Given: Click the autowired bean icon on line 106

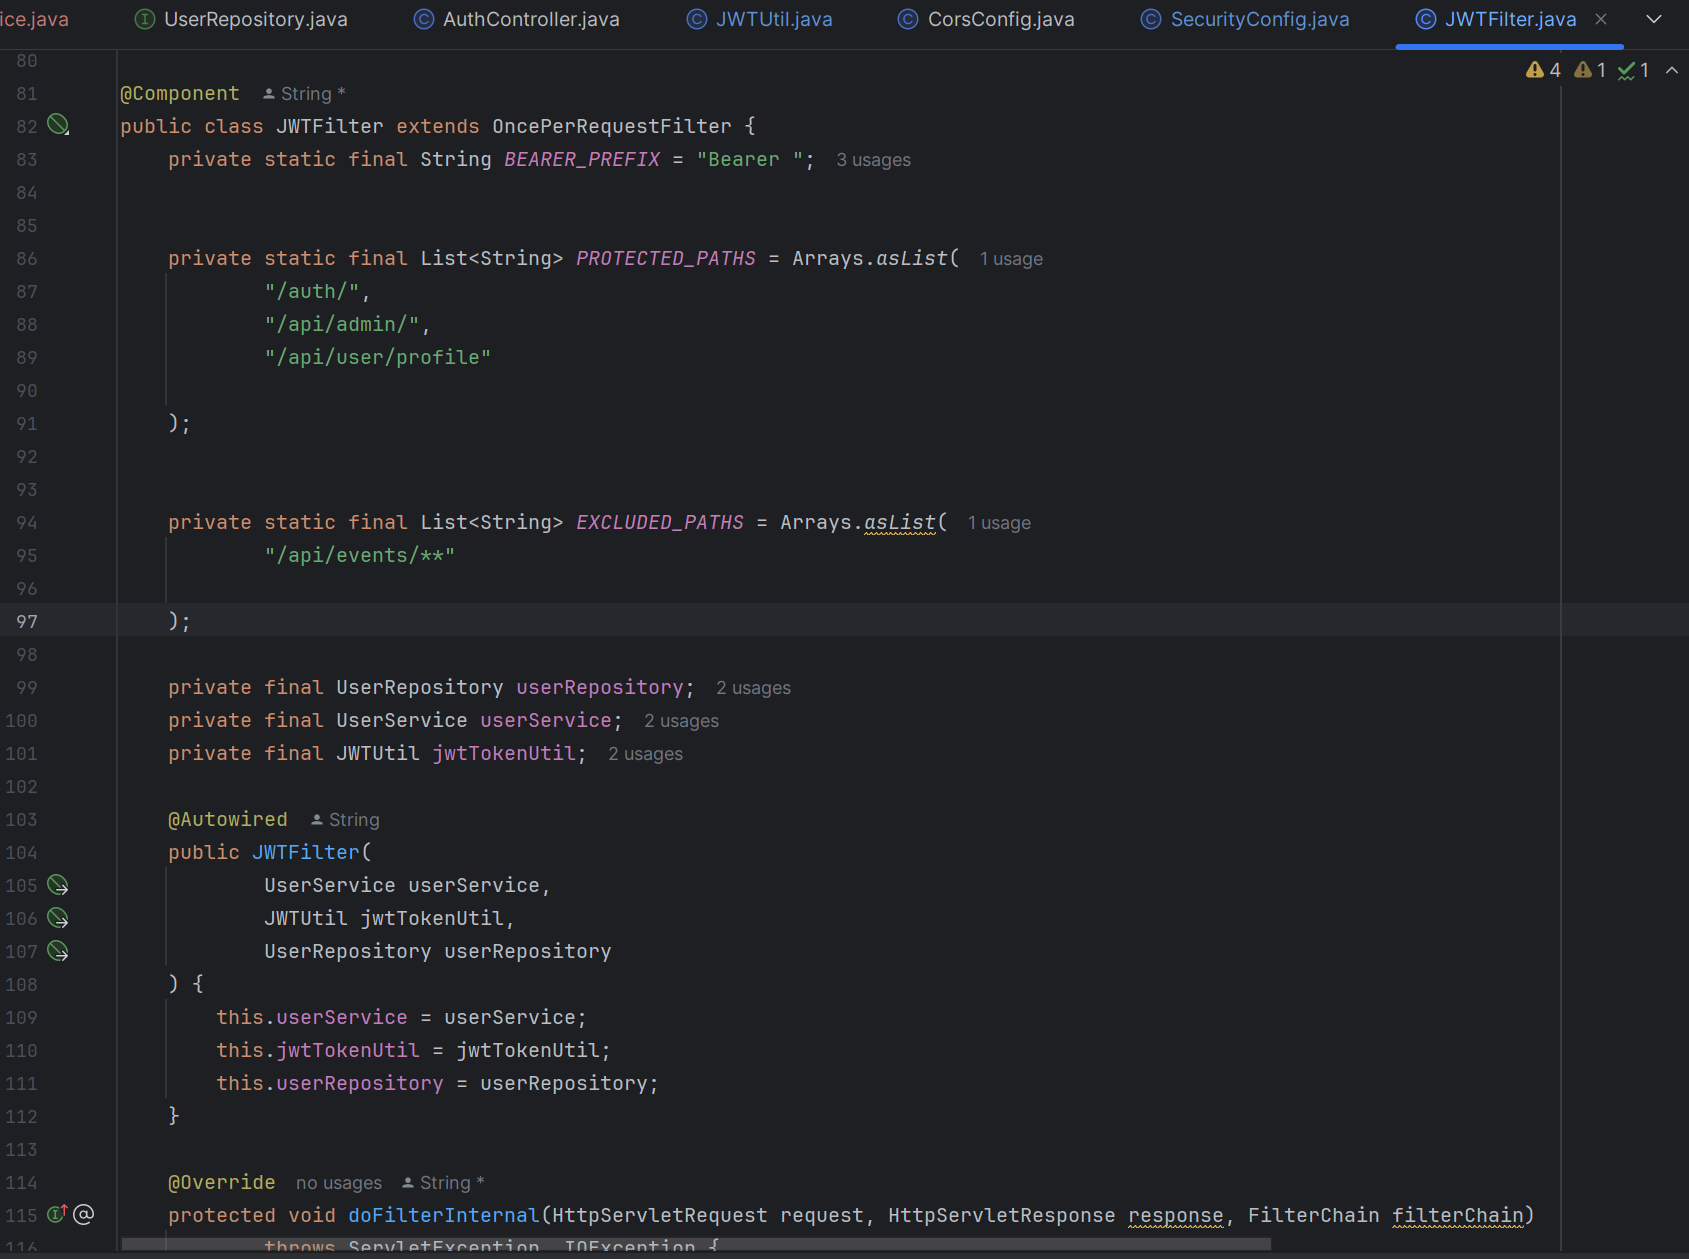Looking at the screenshot, I should [x=59, y=918].
